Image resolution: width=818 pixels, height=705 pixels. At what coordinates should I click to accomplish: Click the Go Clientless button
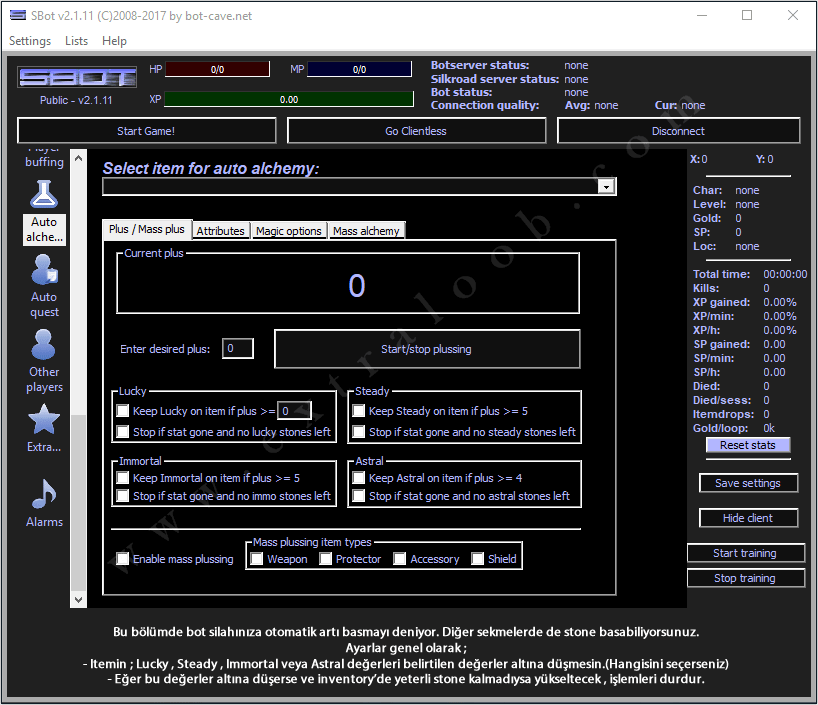[416, 131]
